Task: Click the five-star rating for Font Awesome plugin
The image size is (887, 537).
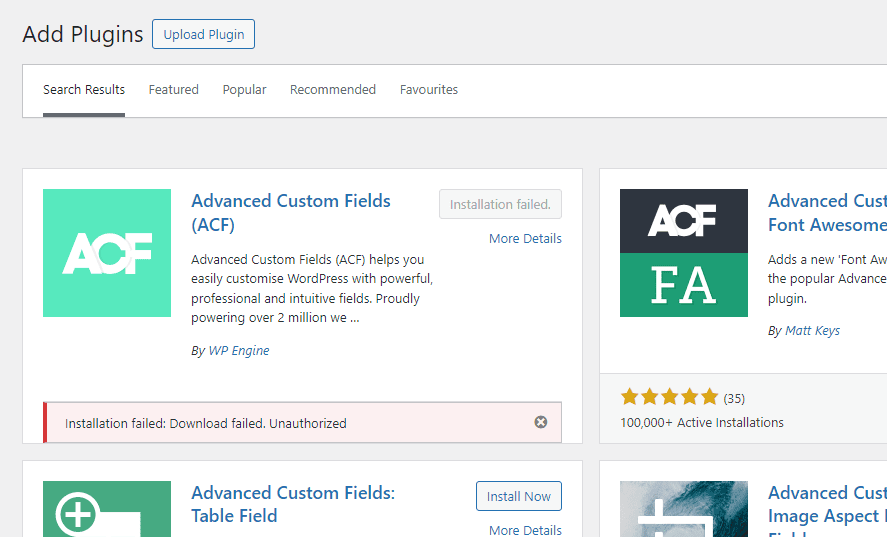Action: pos(669,397)
